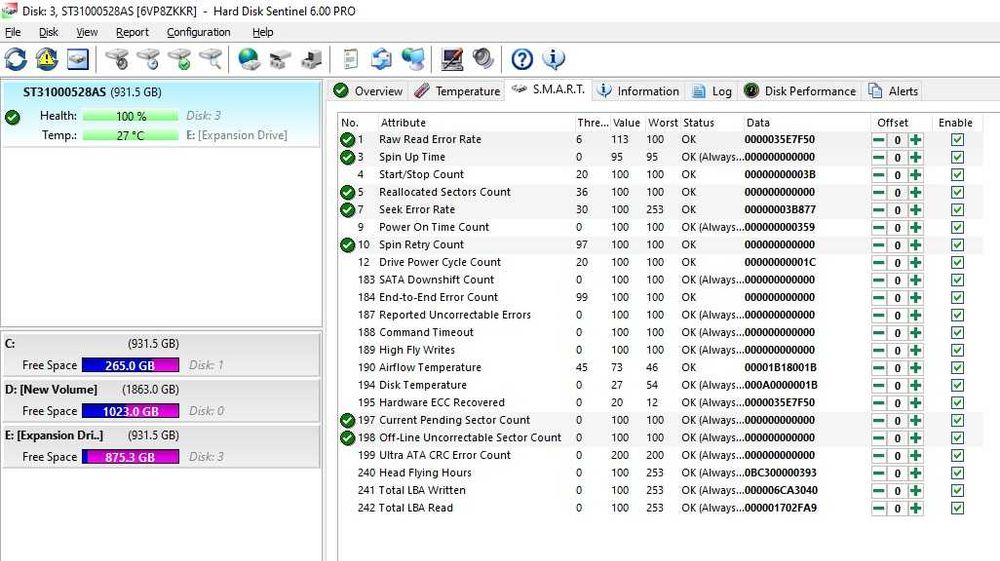Click the yellow warning triangle toolbar icon
The height and width of the screenshot is (561, 1000).
pos(47,59)
